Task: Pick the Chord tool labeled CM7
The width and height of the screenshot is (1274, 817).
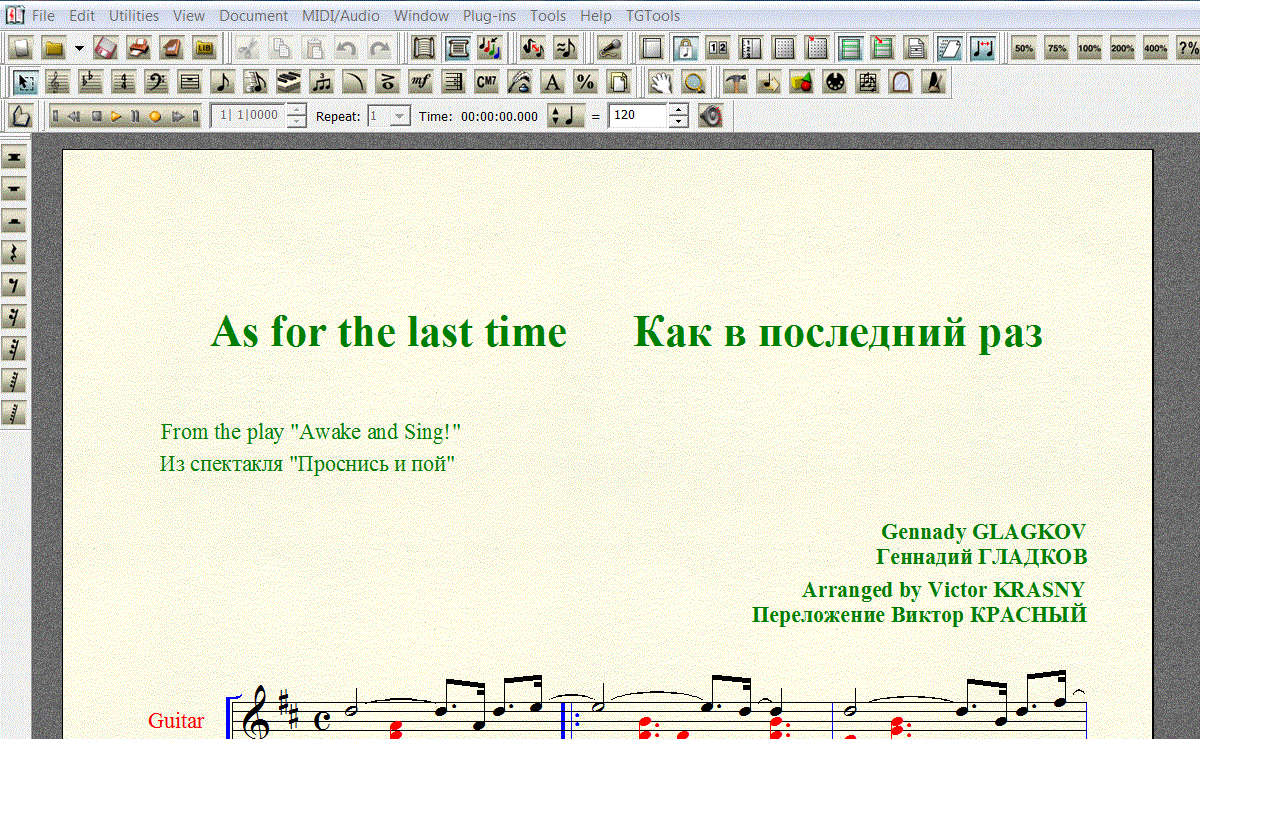Action: point(486,82)
